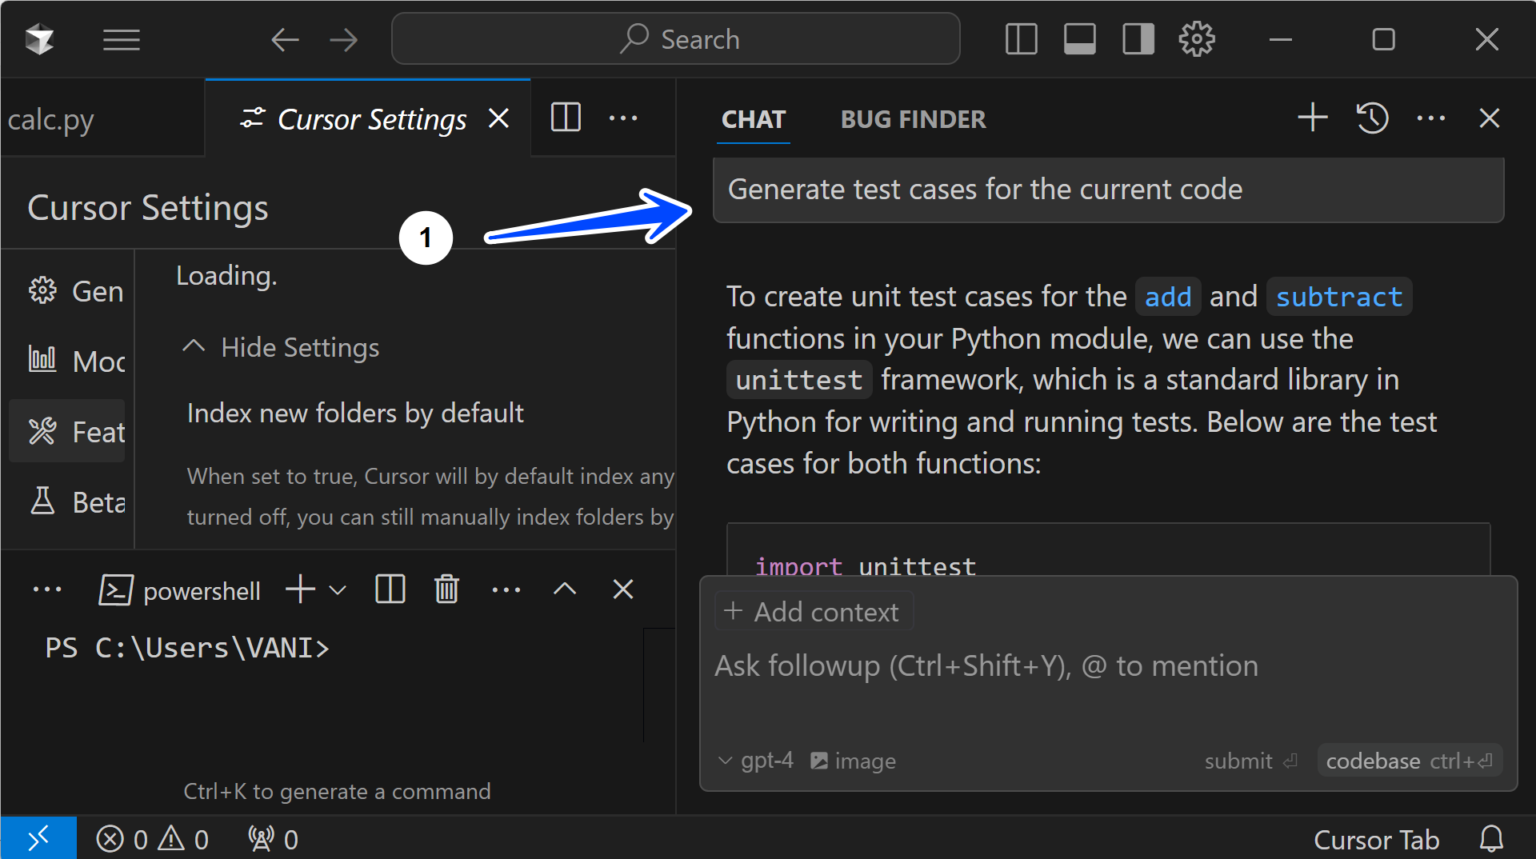Toggle the secondary sidebar visibility
The height and width of the screenshot is (859, 1536).
(x=1137, y=39)
